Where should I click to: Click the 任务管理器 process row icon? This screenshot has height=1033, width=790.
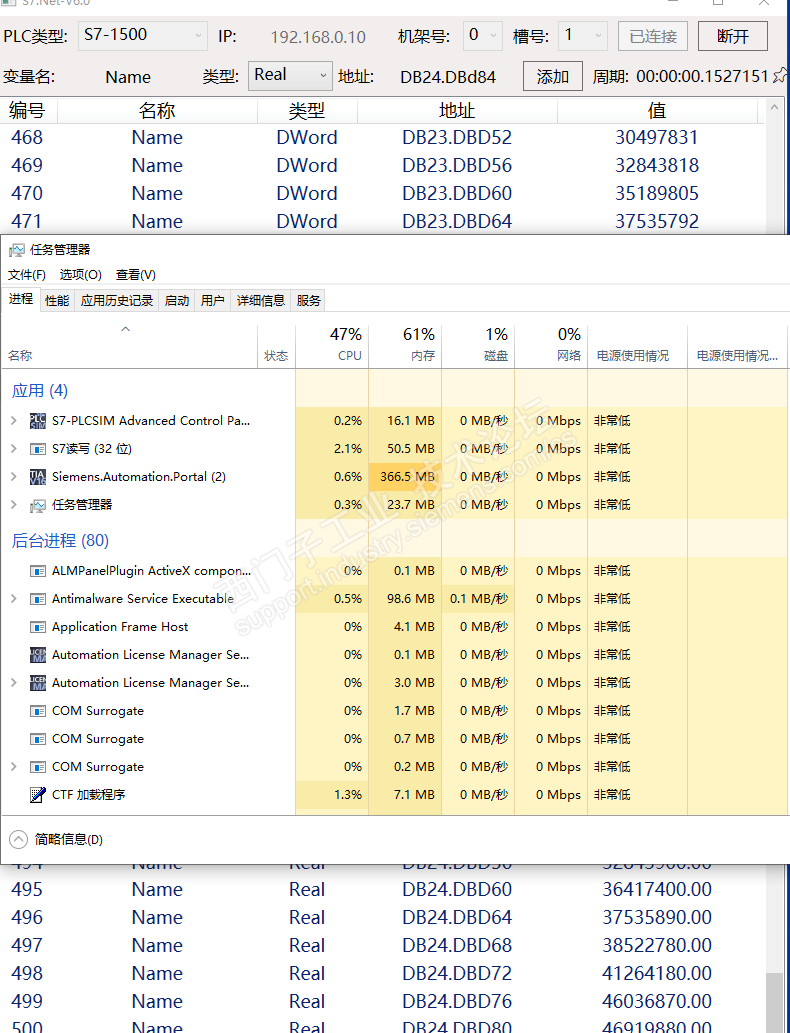38,505
